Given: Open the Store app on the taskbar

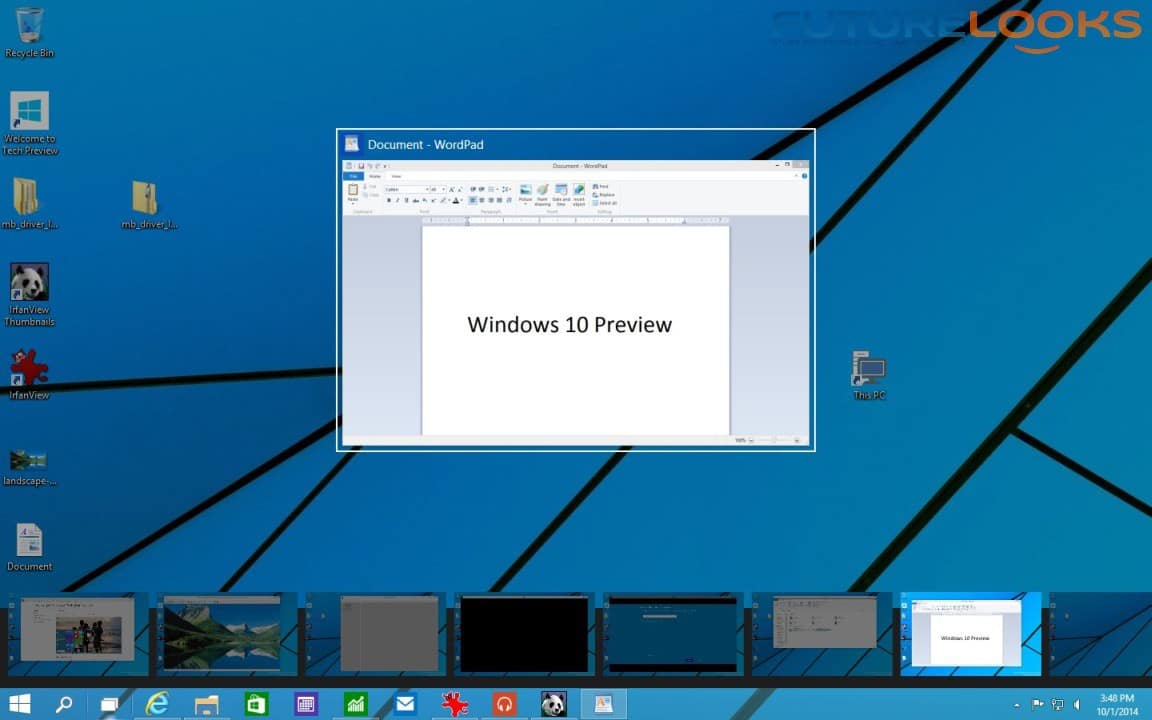Looking at the screenshot, I should [x=256, y=704].
